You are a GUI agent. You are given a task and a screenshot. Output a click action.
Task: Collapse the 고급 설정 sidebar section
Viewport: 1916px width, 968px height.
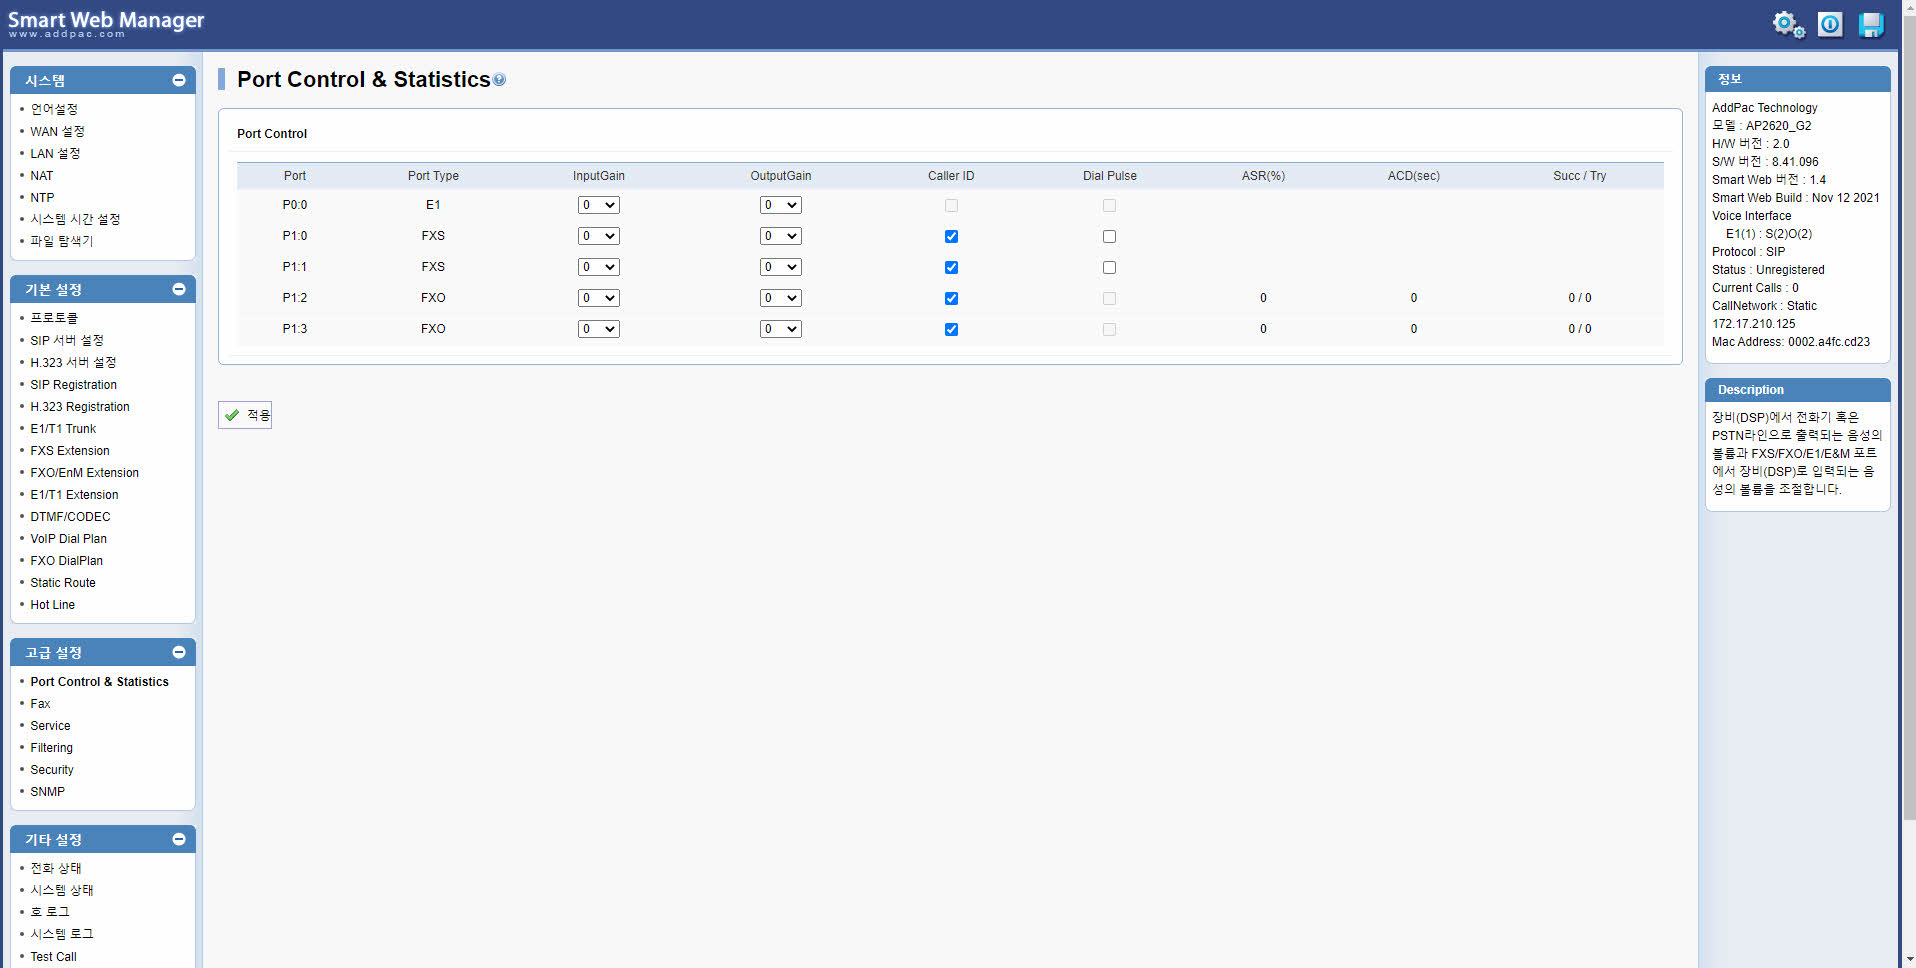(179, 652)
